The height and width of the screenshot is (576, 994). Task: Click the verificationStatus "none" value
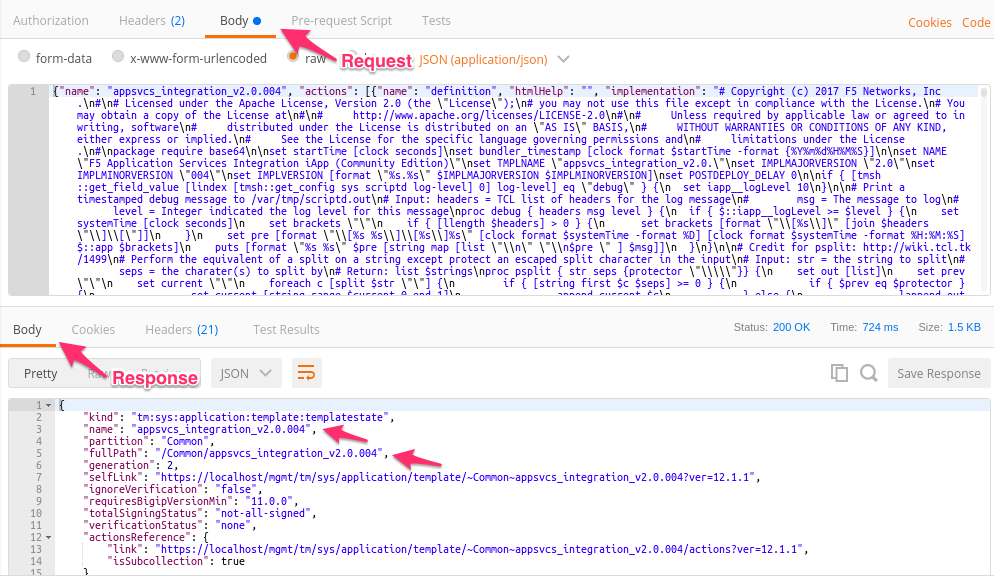click(x=233, y=525)
